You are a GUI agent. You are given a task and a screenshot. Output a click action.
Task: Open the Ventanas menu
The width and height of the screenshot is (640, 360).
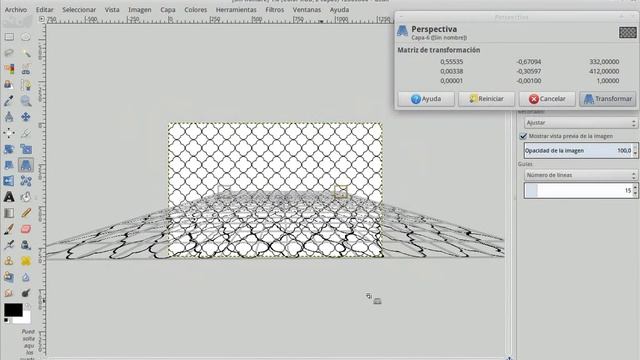tap(307, 9)
